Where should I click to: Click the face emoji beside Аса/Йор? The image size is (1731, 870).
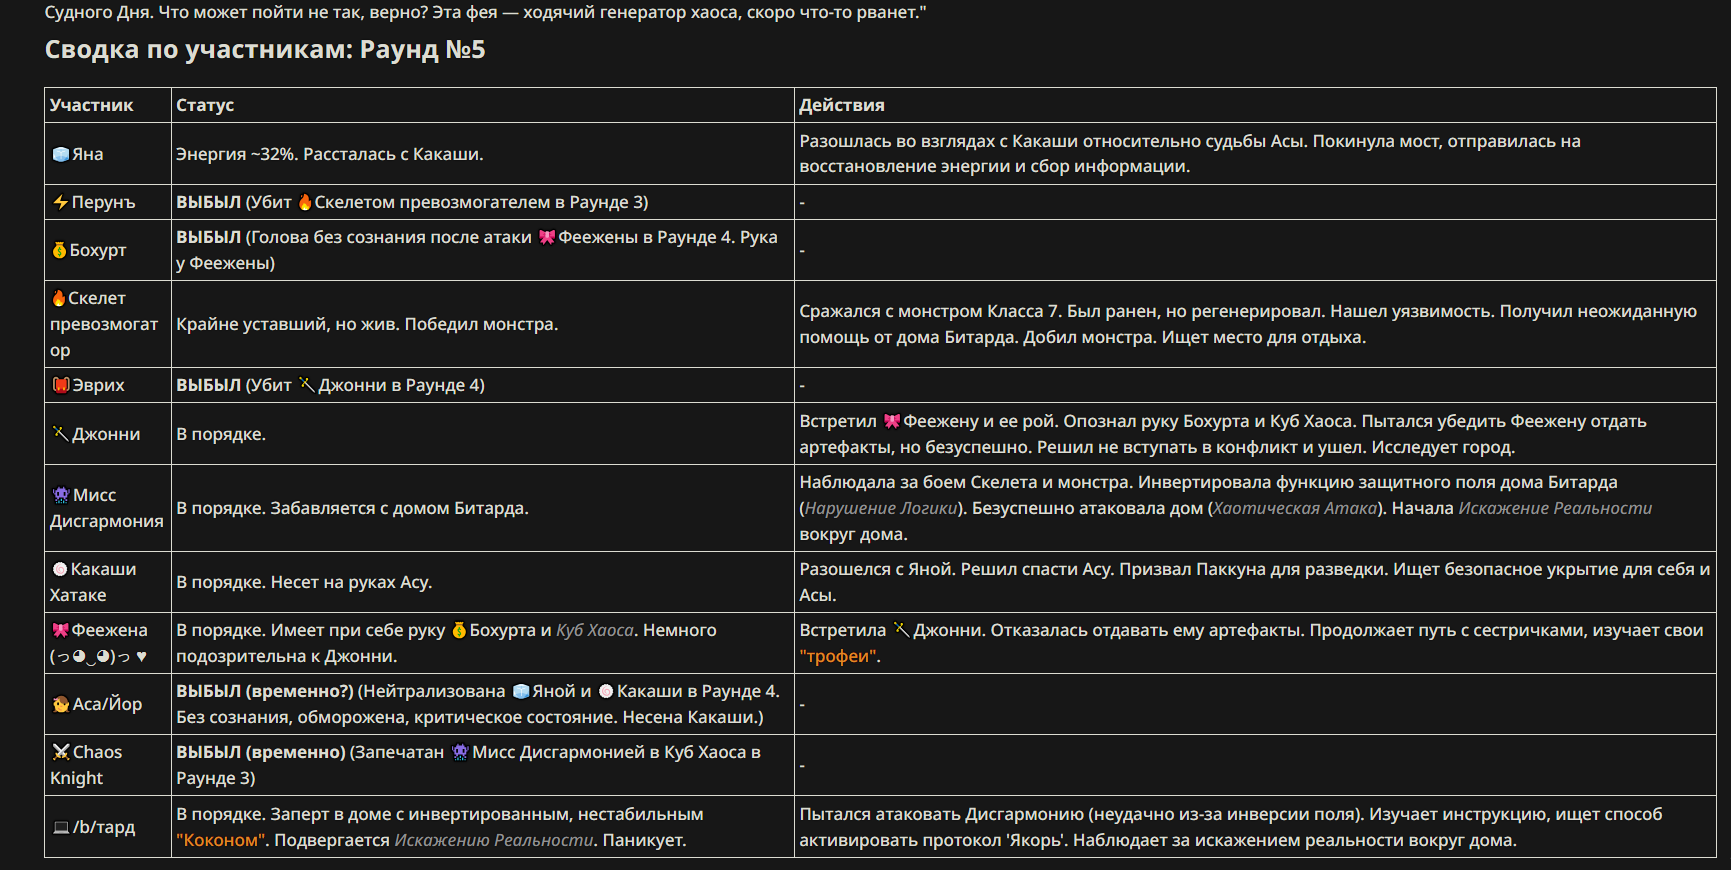(x=61, y=704)
